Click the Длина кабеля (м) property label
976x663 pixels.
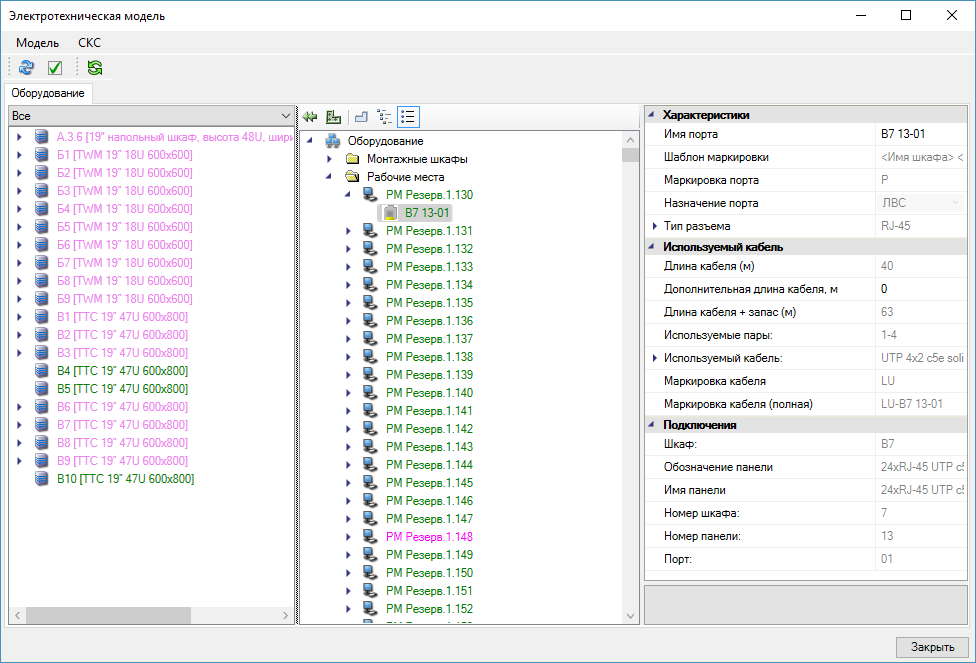point(709,266)
